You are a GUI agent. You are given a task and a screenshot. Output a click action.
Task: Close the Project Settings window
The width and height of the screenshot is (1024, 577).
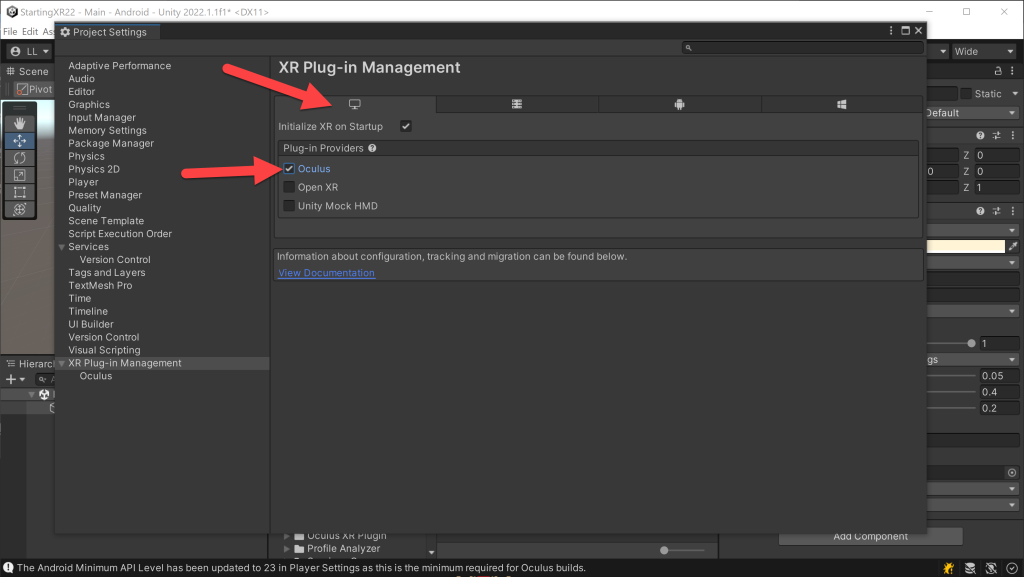tap(918, 31)
